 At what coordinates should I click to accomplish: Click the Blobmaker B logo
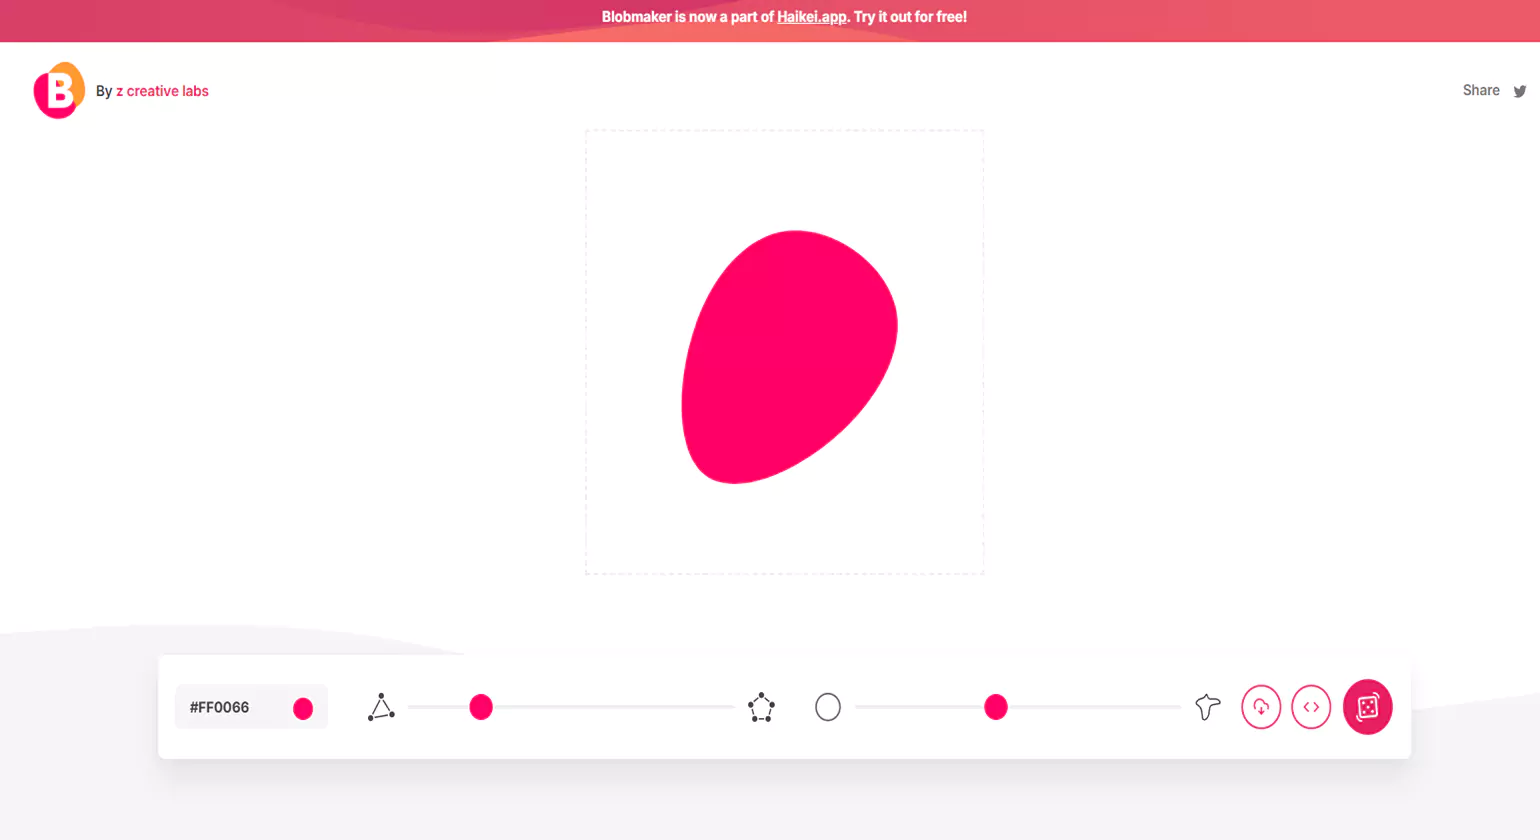pyautogui.click(x=58, y=90)
